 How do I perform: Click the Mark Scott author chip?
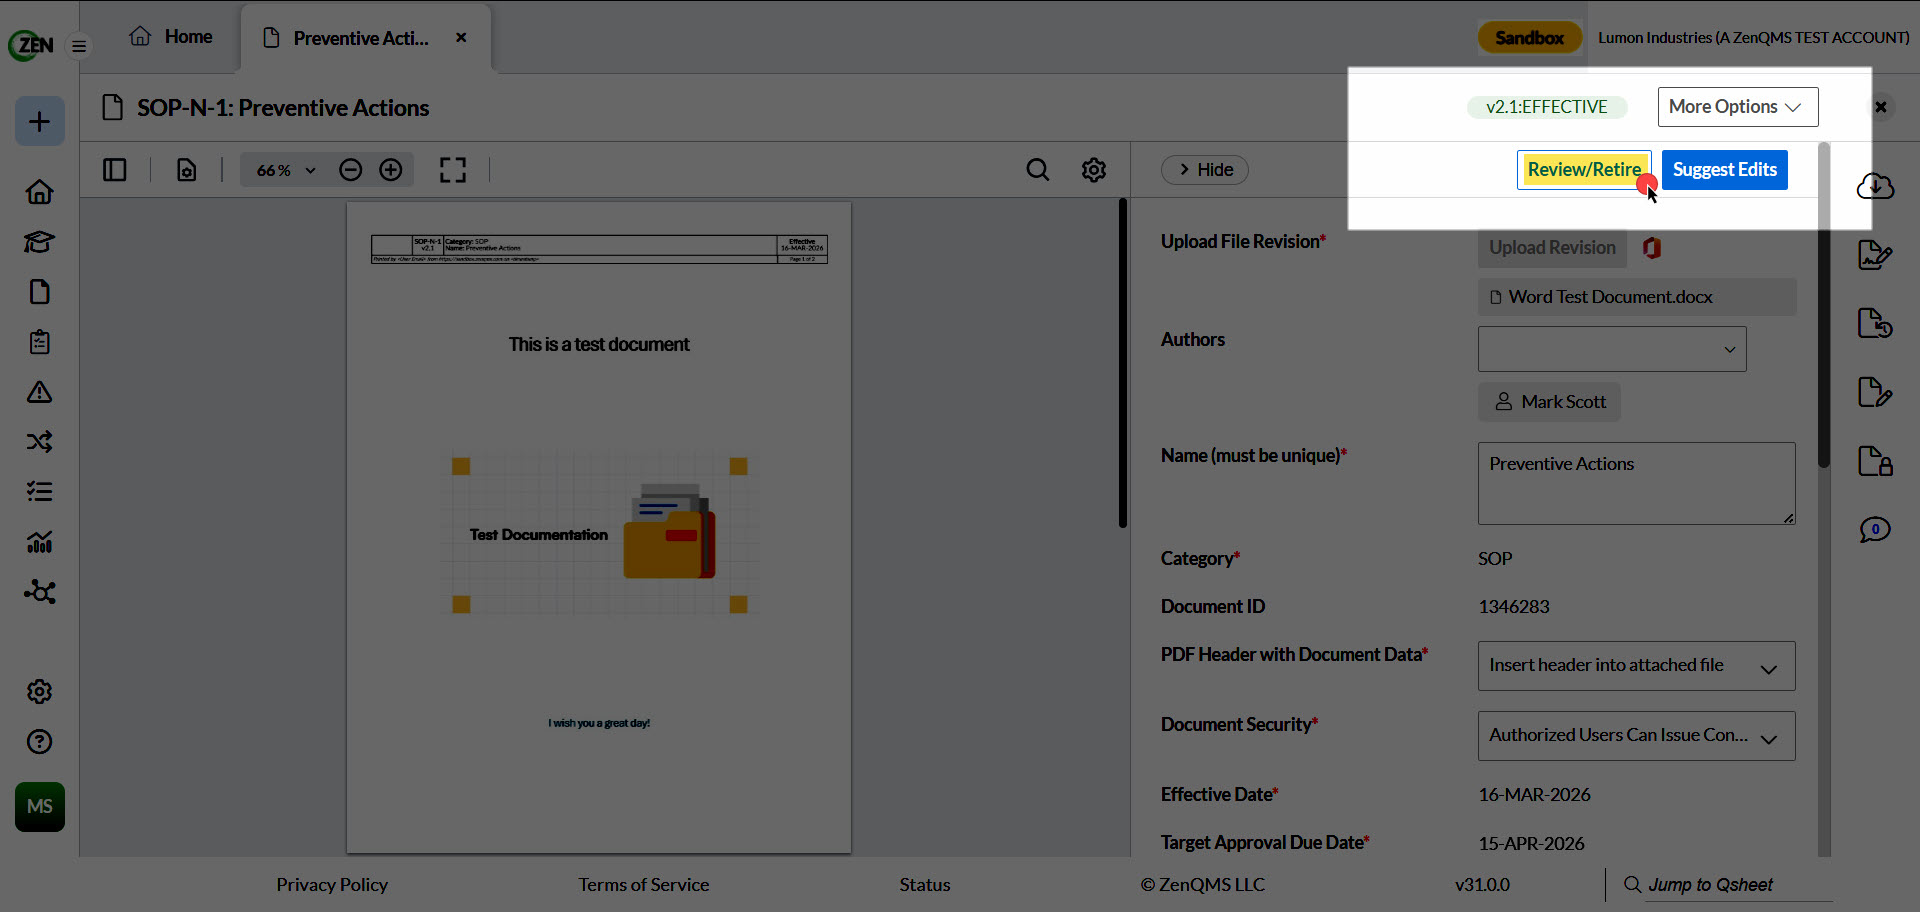point(1549,402)
